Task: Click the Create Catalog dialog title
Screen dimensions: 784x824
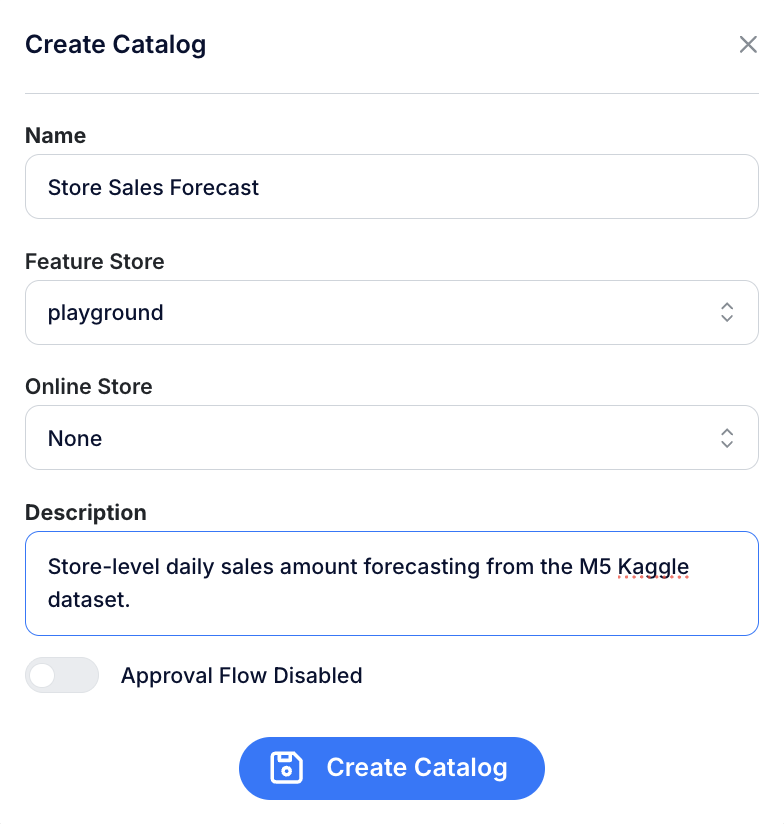Action: pyautogui.click(x=115, y=44)
